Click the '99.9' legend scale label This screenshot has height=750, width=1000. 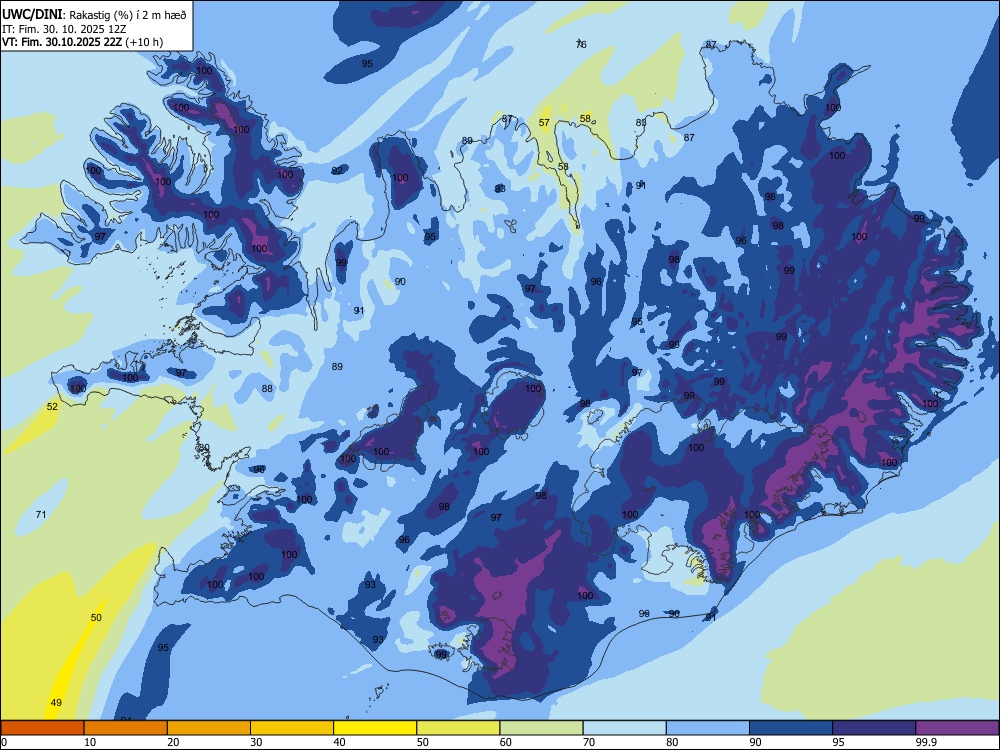925,742
